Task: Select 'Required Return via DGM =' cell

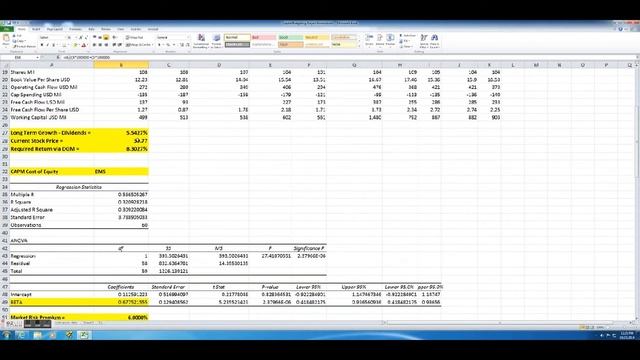Action: (51, 149)
